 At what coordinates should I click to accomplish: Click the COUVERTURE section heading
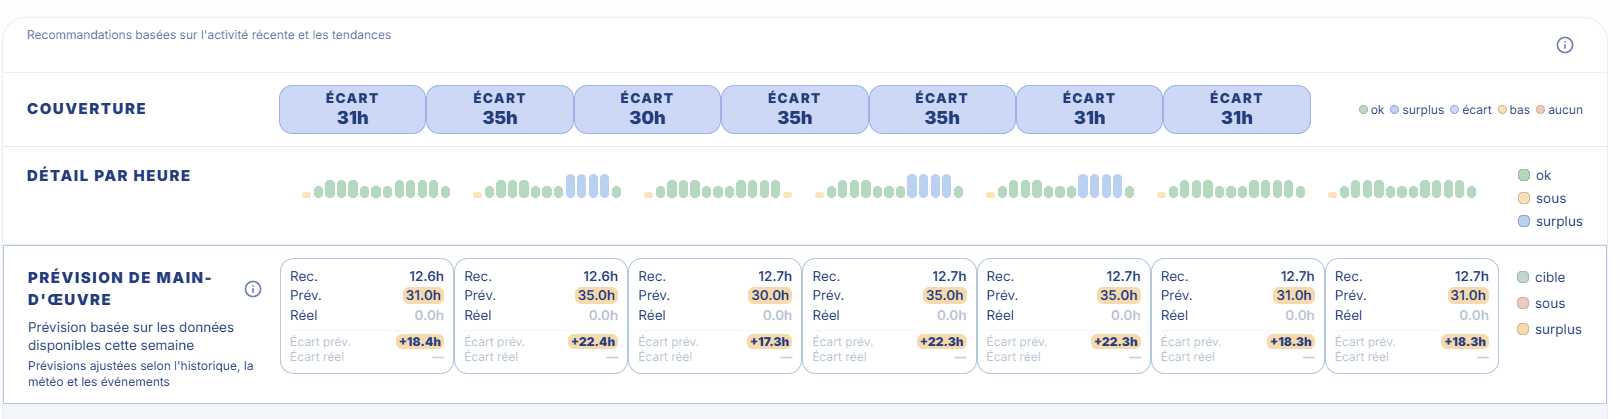point(87,109)
